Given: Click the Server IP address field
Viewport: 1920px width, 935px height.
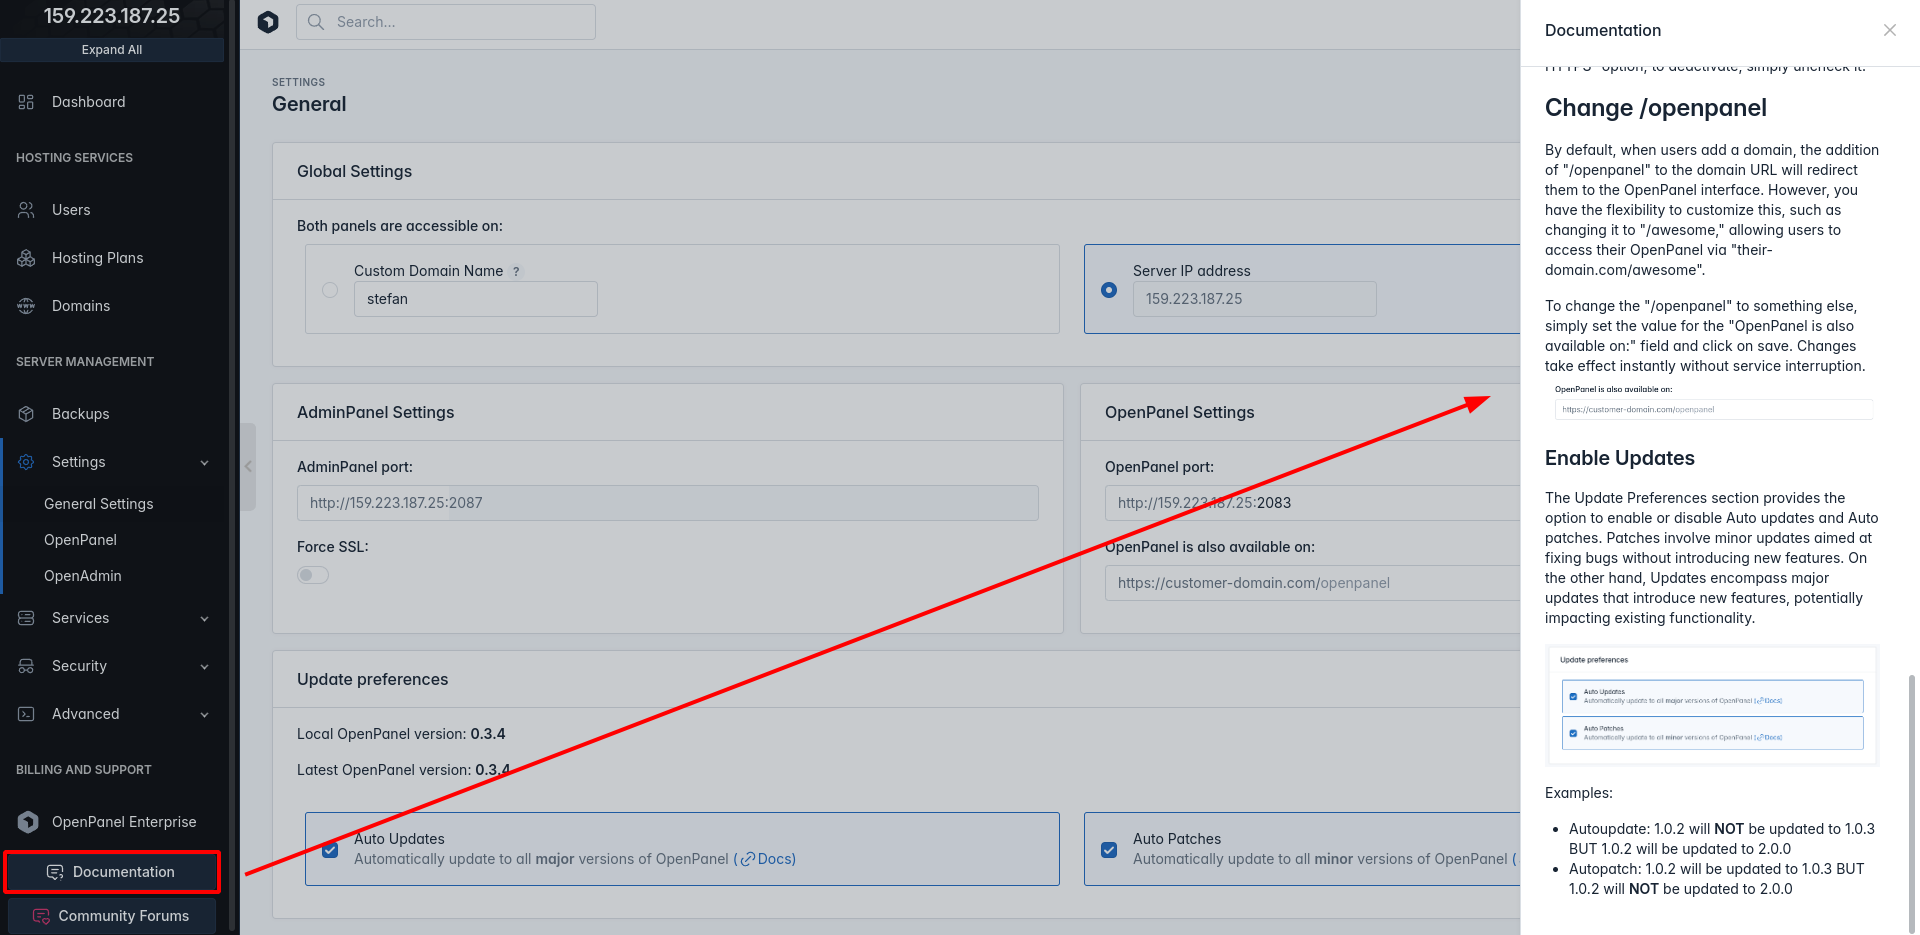Looking at the screenshot, I should point(1254,299).
